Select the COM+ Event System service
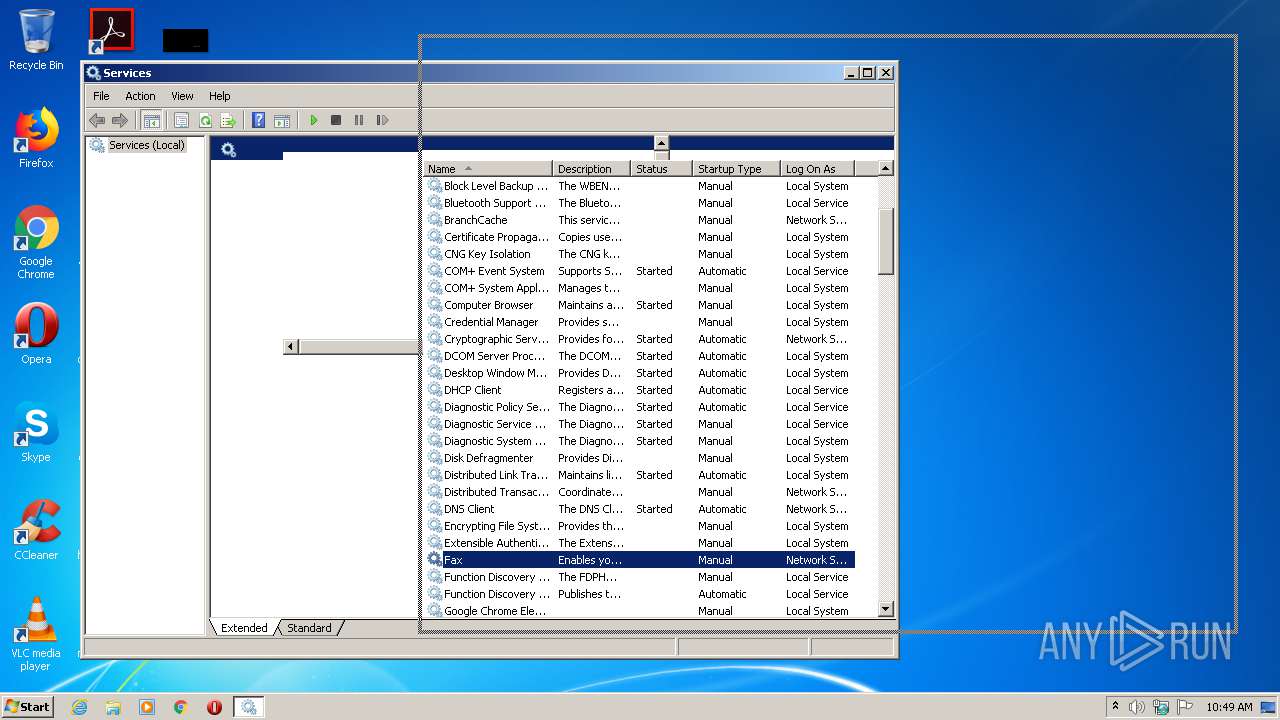Screen dimensions: 1280x720 pos(640,271)
